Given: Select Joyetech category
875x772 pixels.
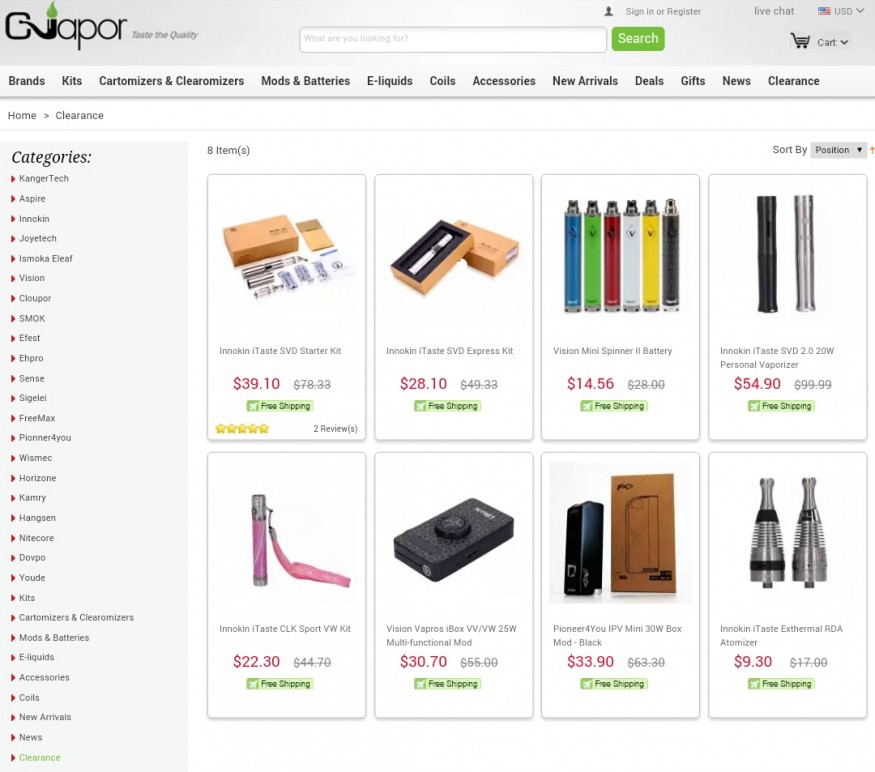Looking at the screenshot, I should click(38, 238).
